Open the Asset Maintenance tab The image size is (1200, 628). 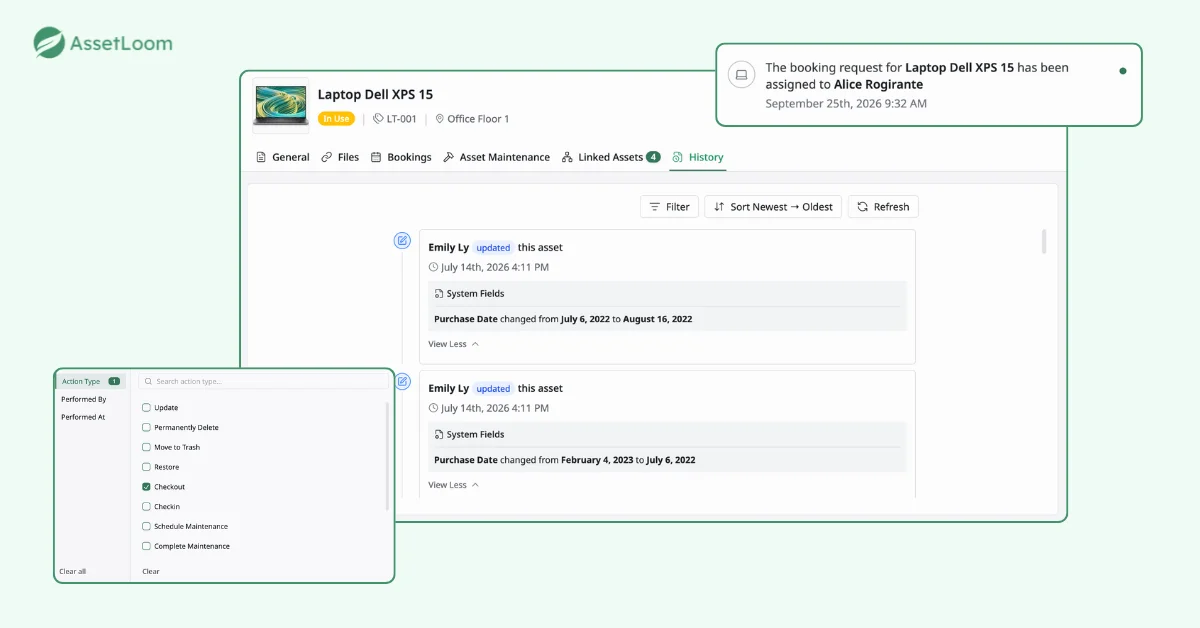[496, 157]
